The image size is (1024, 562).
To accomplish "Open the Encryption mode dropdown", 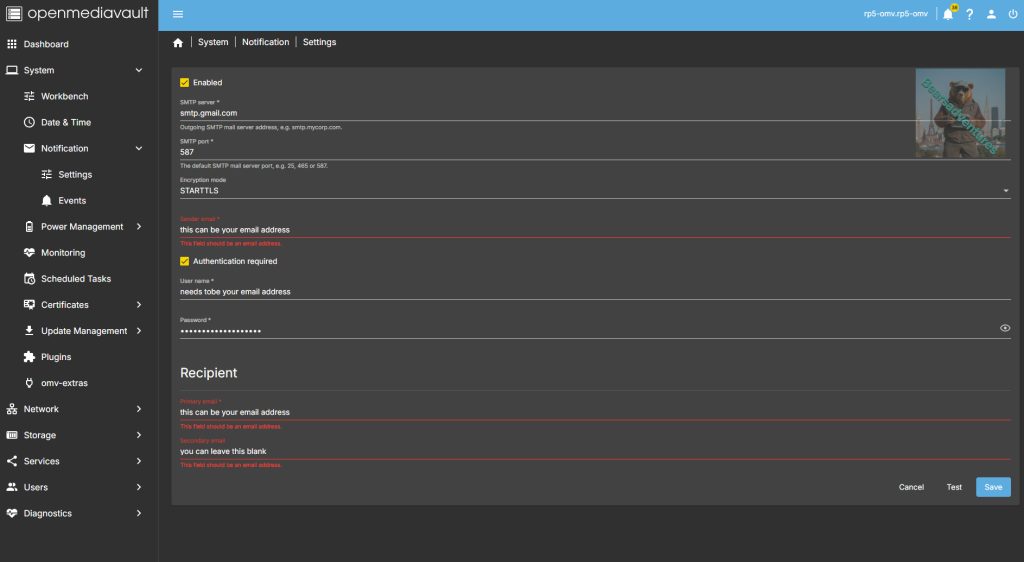I will point(594,190).
